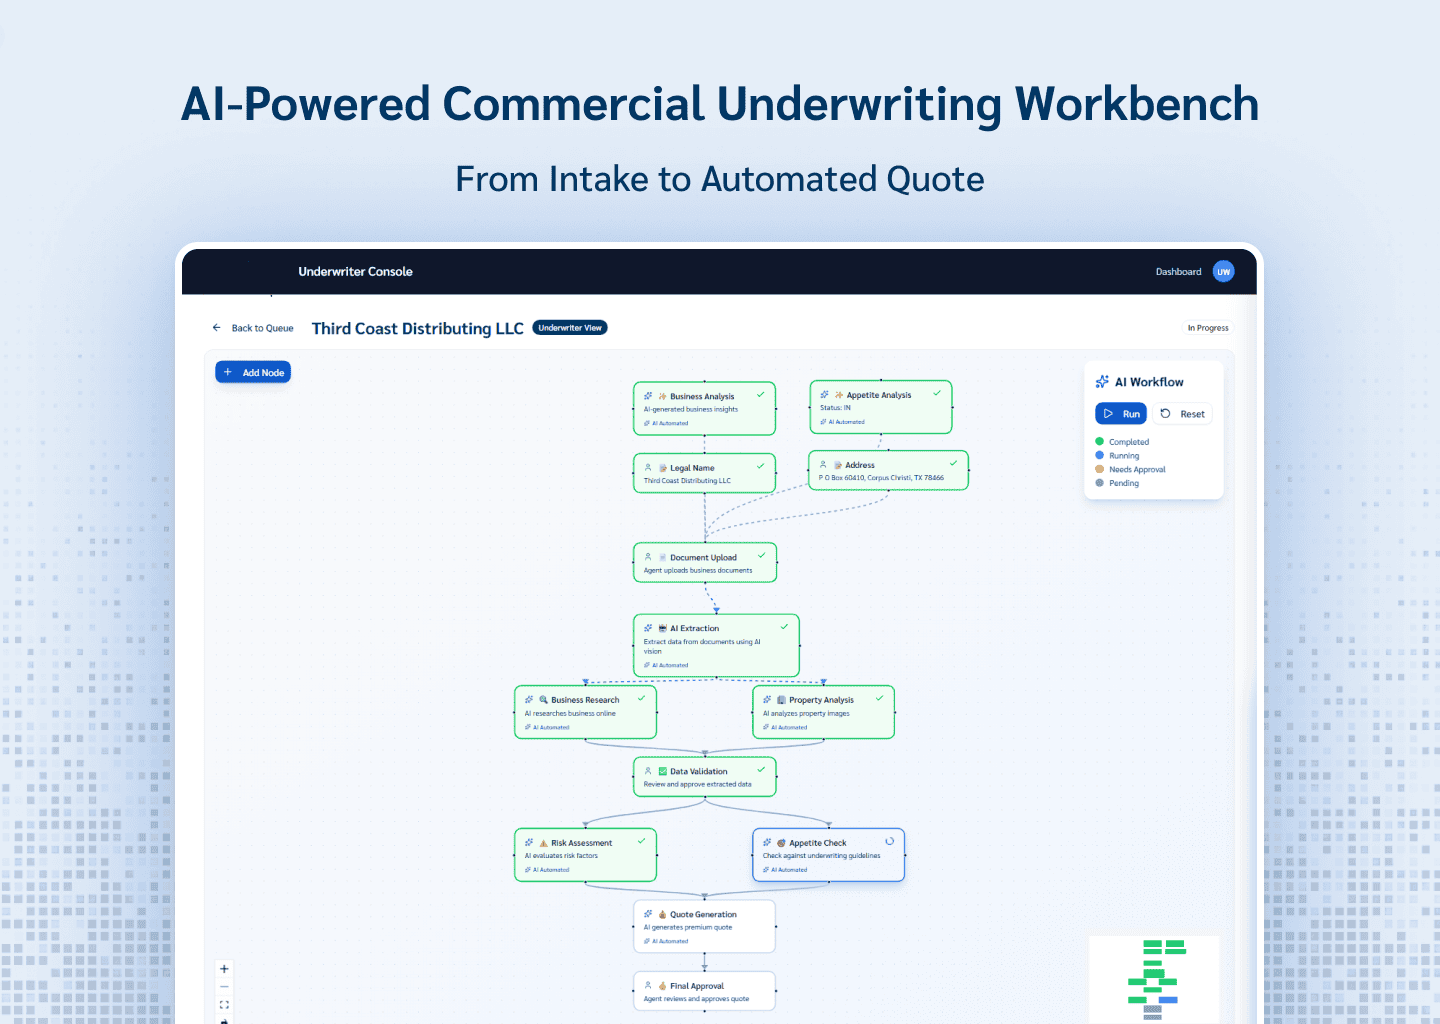
Task: Reset the AI workflow
Action: (1183, 414)
